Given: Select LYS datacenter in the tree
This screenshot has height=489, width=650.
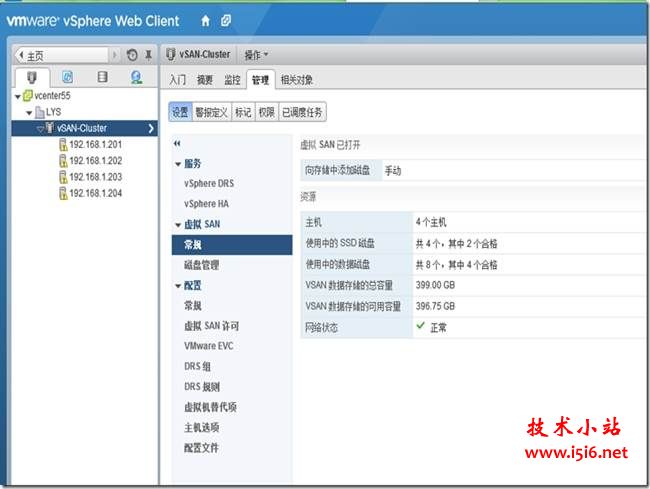Looking at the screenshot, I should 53,112.
